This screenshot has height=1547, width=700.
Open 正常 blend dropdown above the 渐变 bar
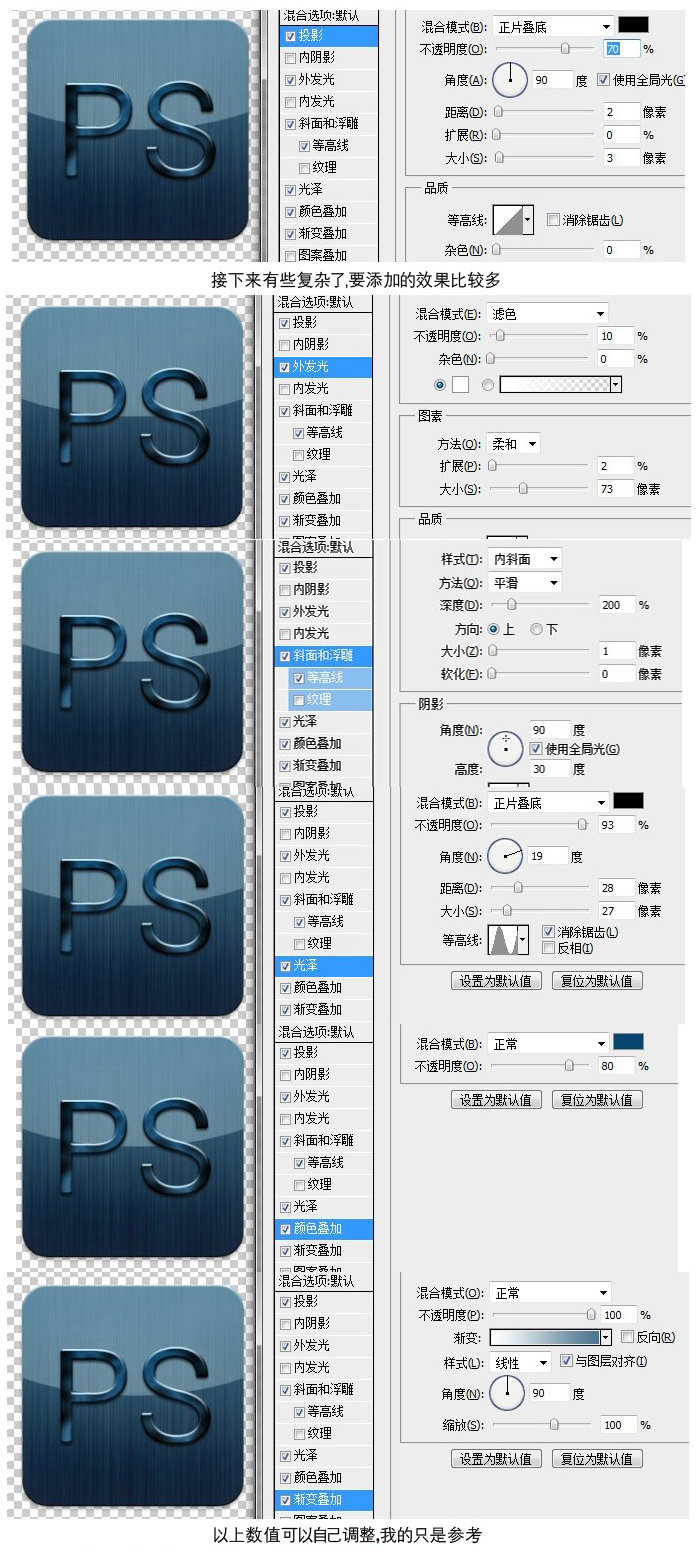[550, 1292]
